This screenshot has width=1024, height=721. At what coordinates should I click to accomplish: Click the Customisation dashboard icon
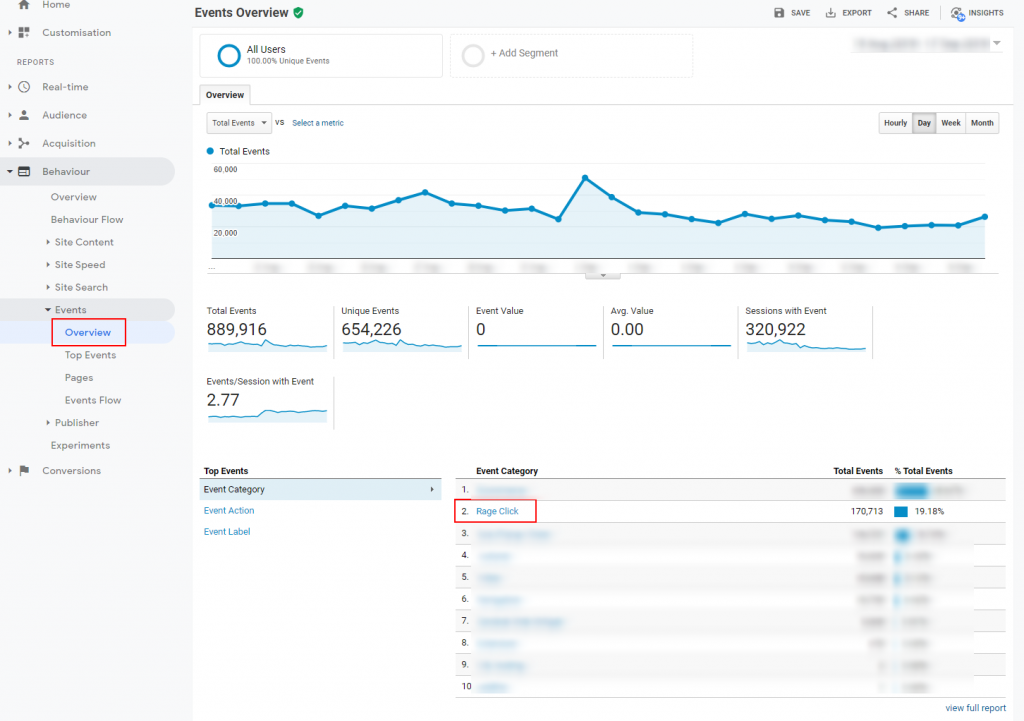tap(24, 33)
